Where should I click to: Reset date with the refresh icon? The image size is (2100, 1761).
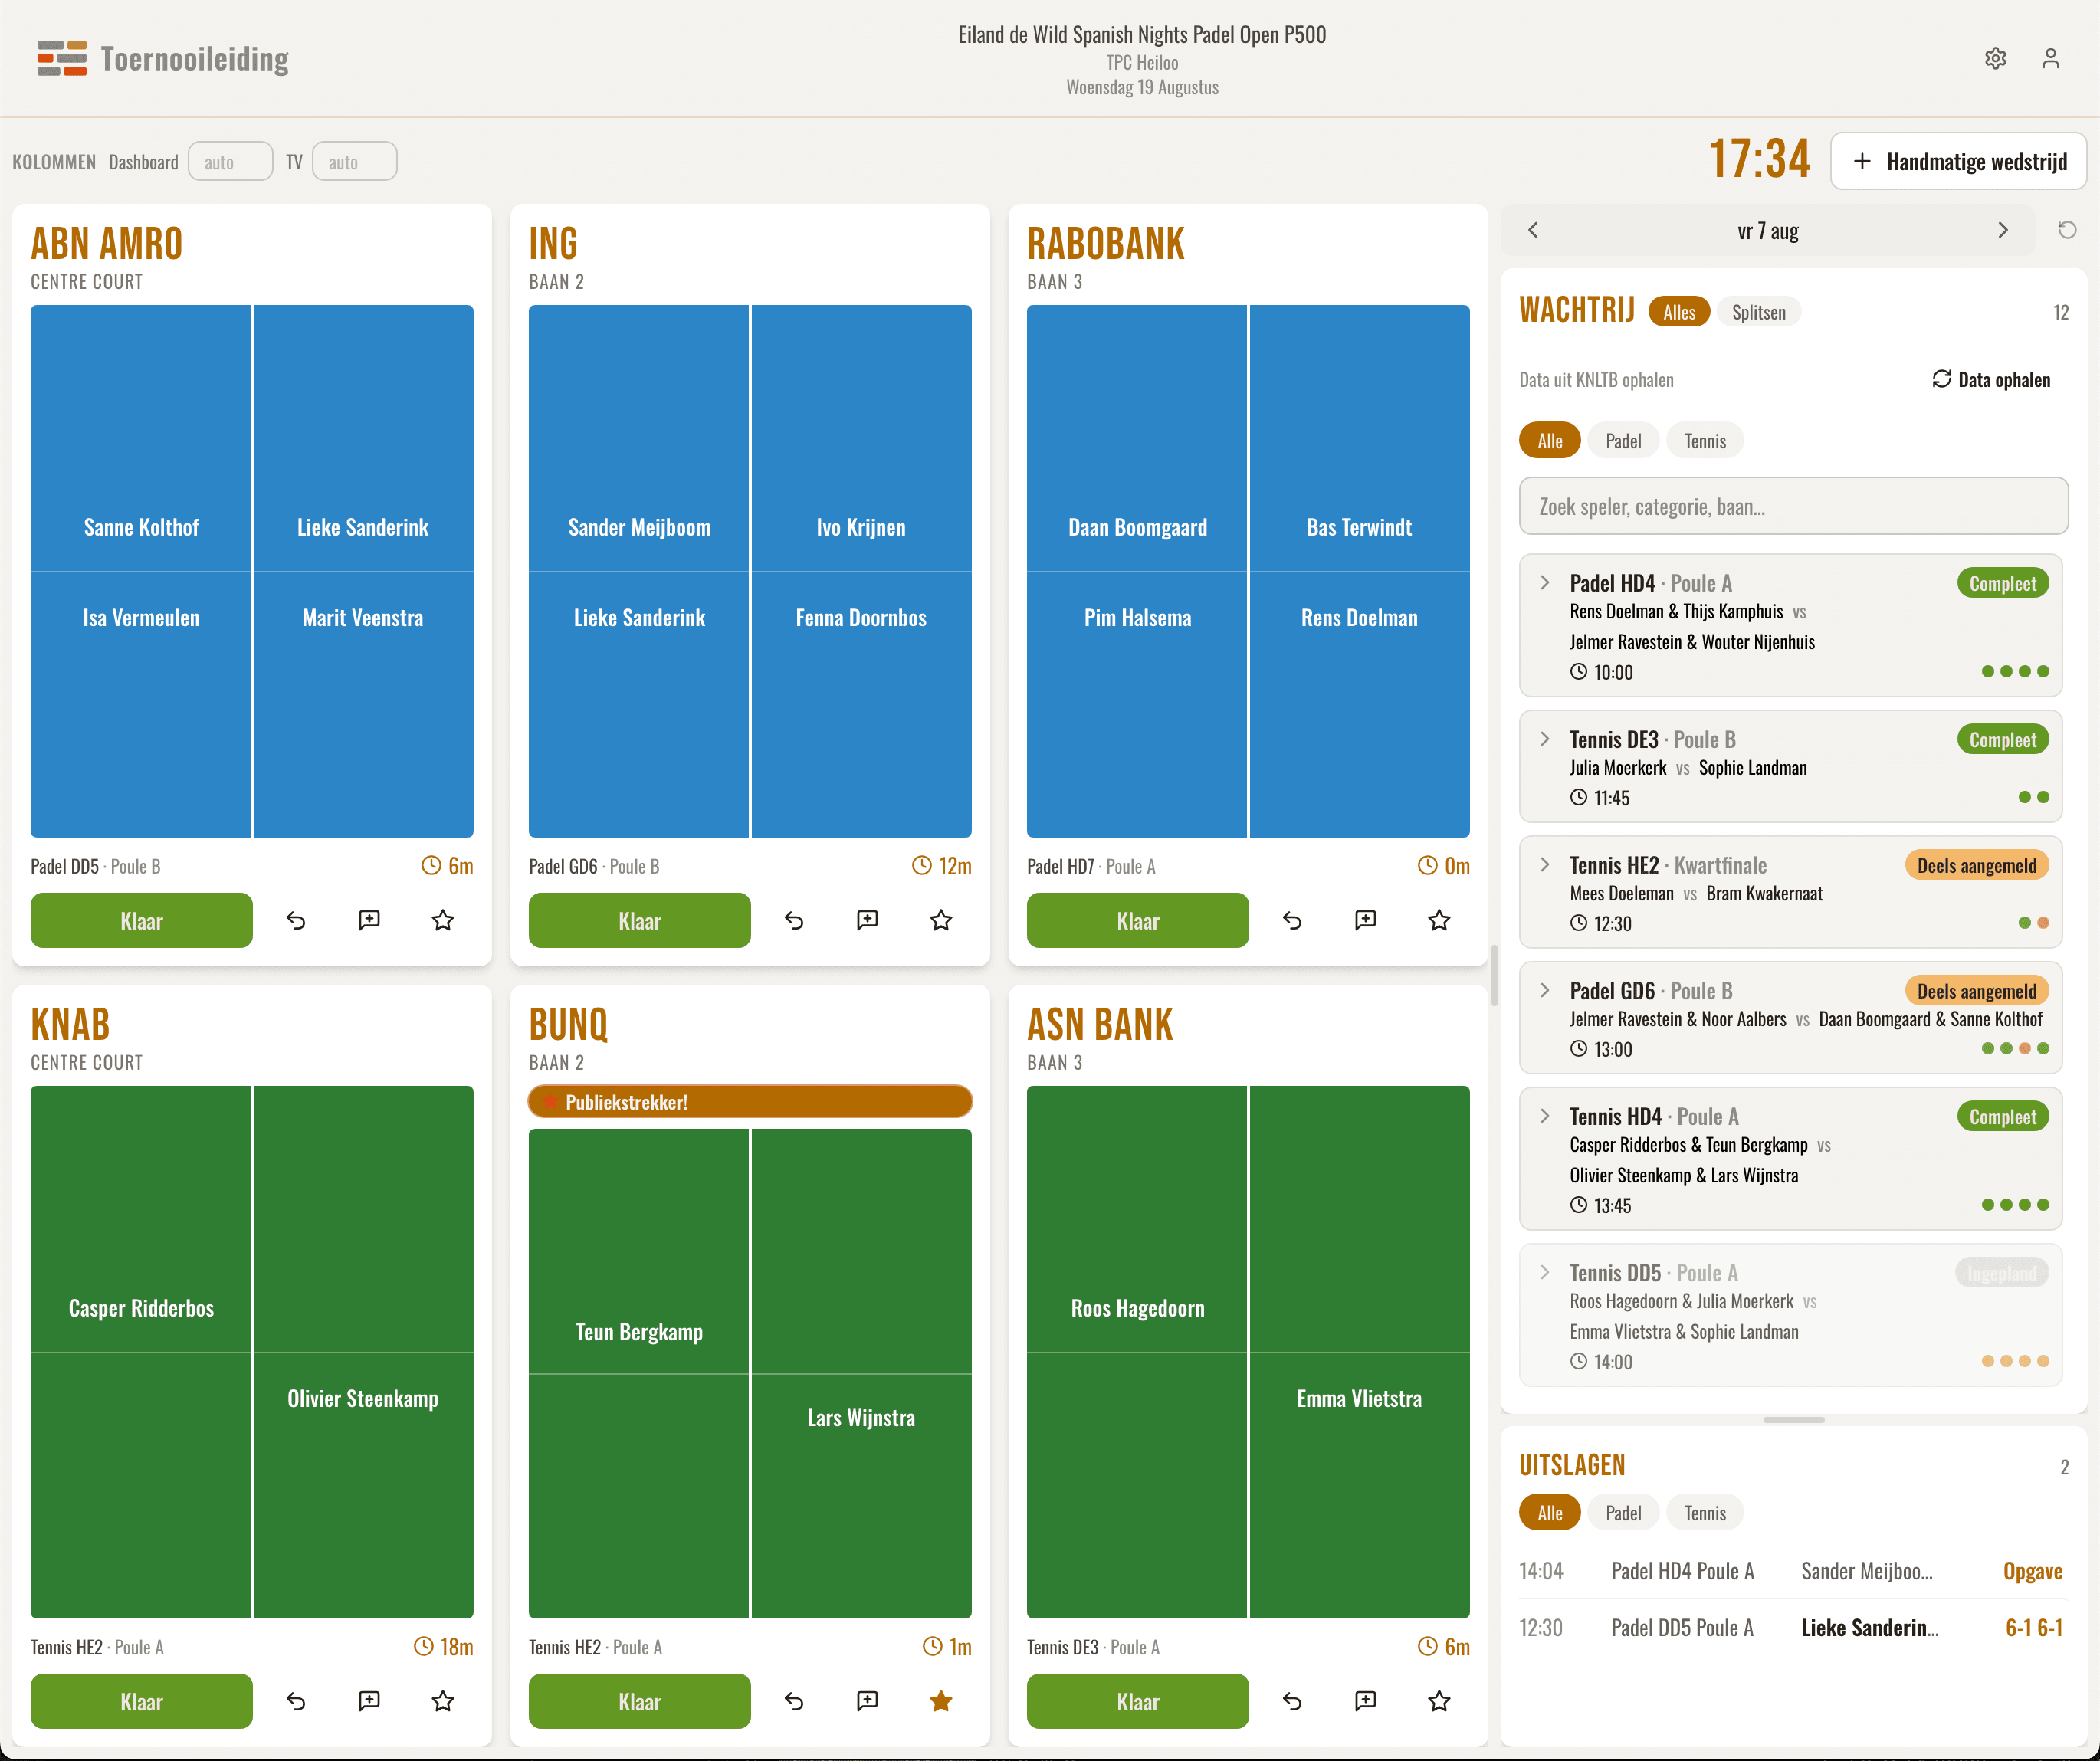[x=2067, y=231]
